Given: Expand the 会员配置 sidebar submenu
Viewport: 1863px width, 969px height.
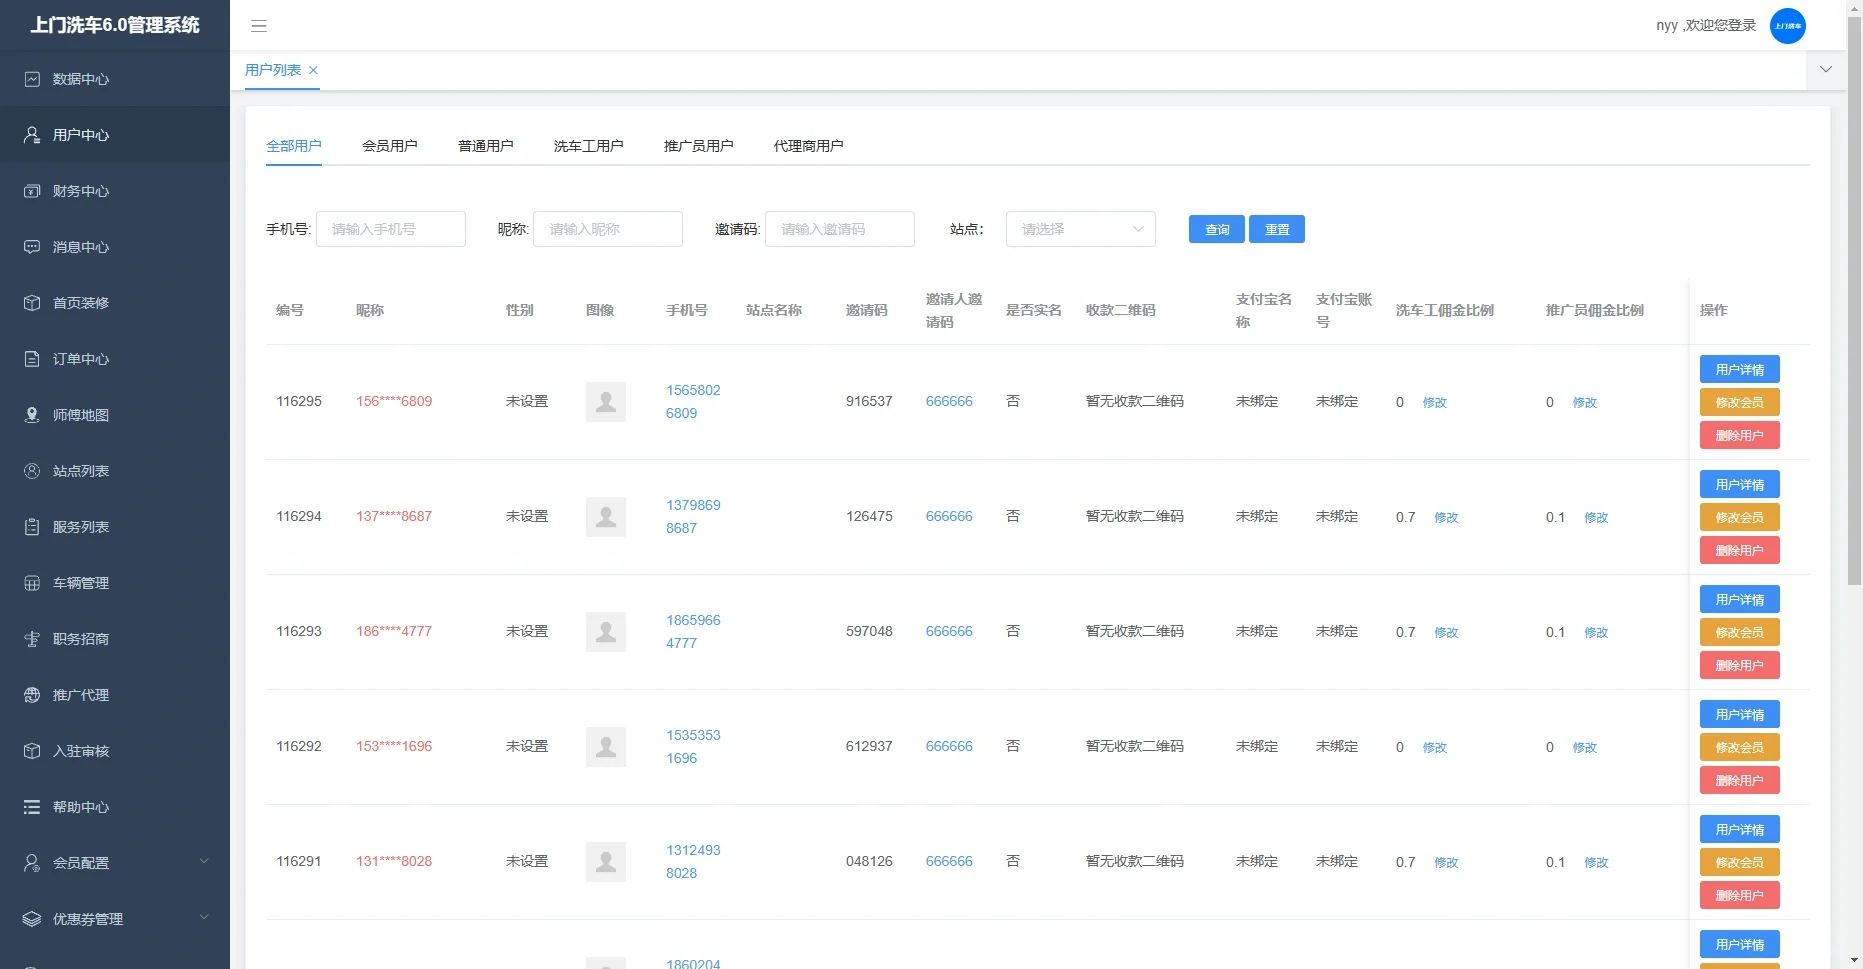Looking at the screenshot, I should click(x=204, y=862).
